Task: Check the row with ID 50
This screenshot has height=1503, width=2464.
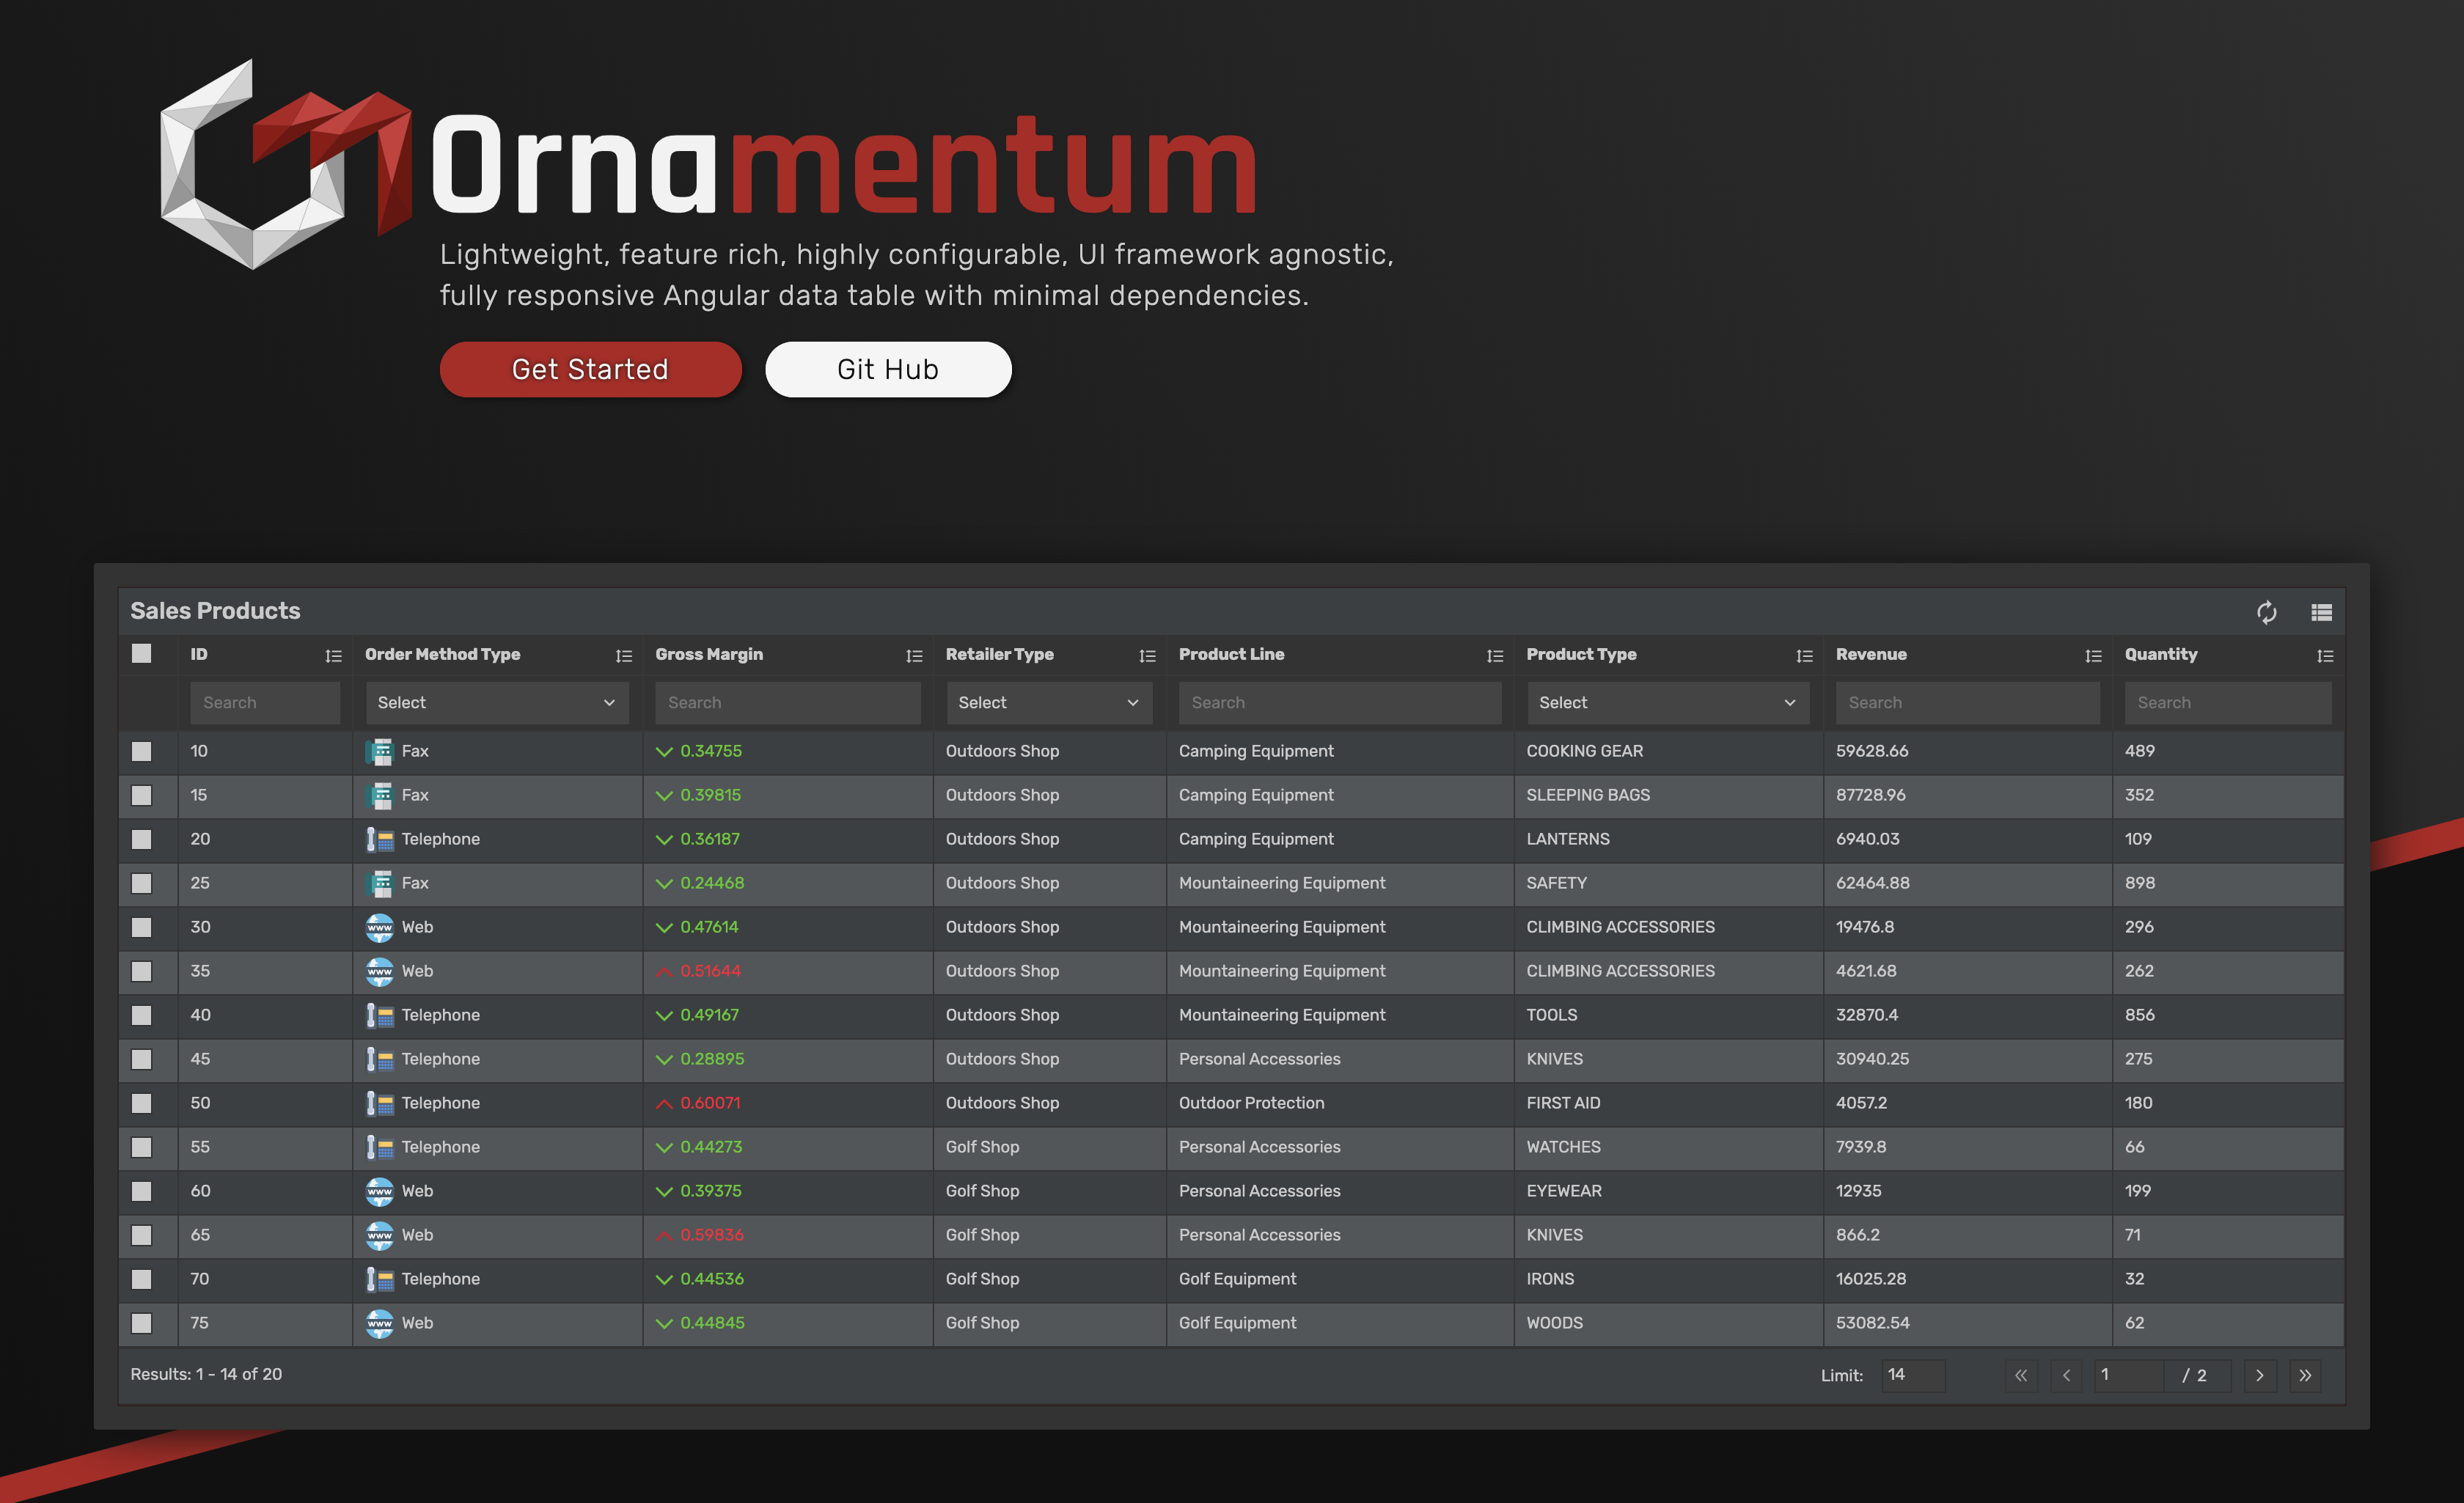Action: 142,1103
